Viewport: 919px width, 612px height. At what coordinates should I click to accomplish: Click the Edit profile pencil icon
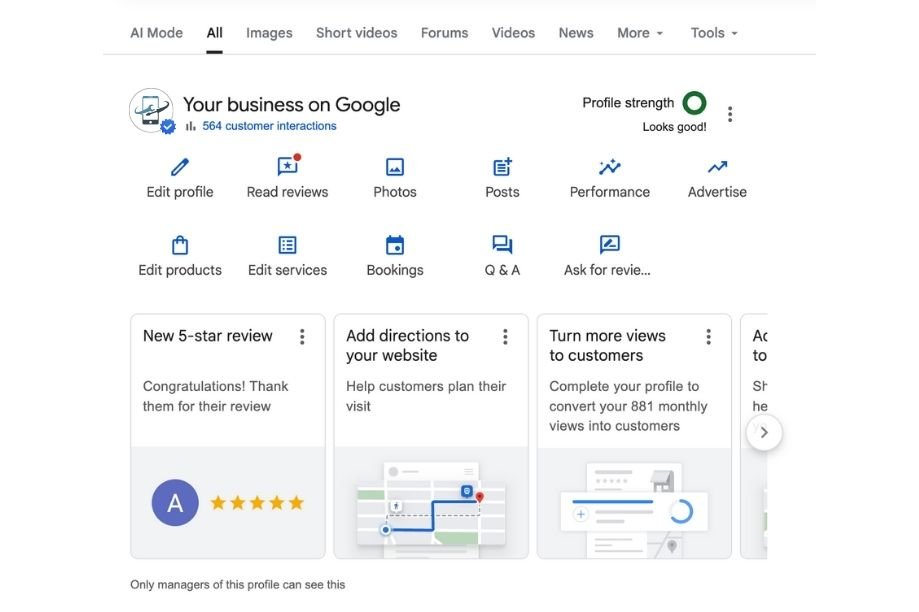tap(180, 167)
